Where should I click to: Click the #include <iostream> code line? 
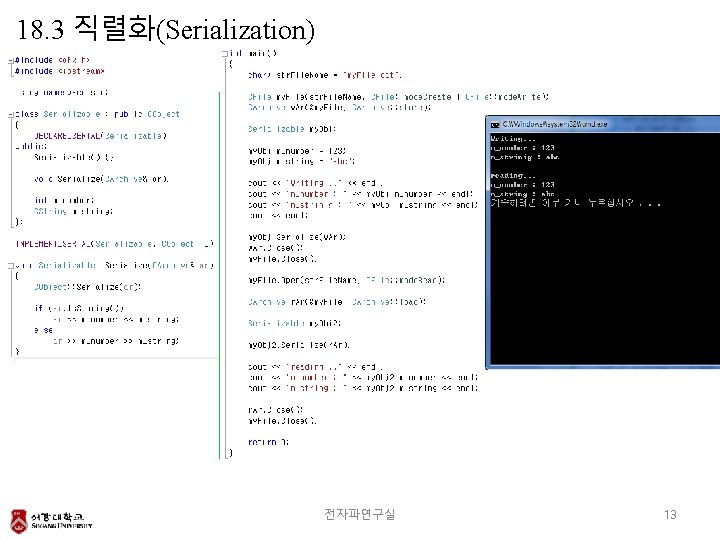pos(59,71)
